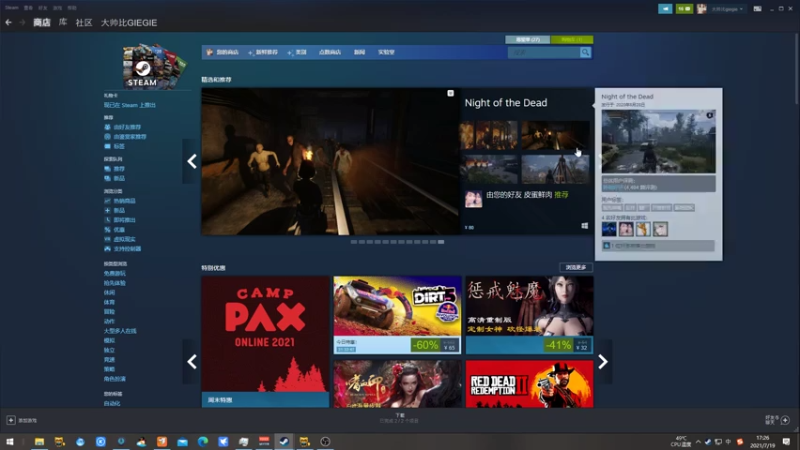The width and height of the screenshot is (800, 450).
Task: Open the Night of the Dead title
Action: coord(506,103)
